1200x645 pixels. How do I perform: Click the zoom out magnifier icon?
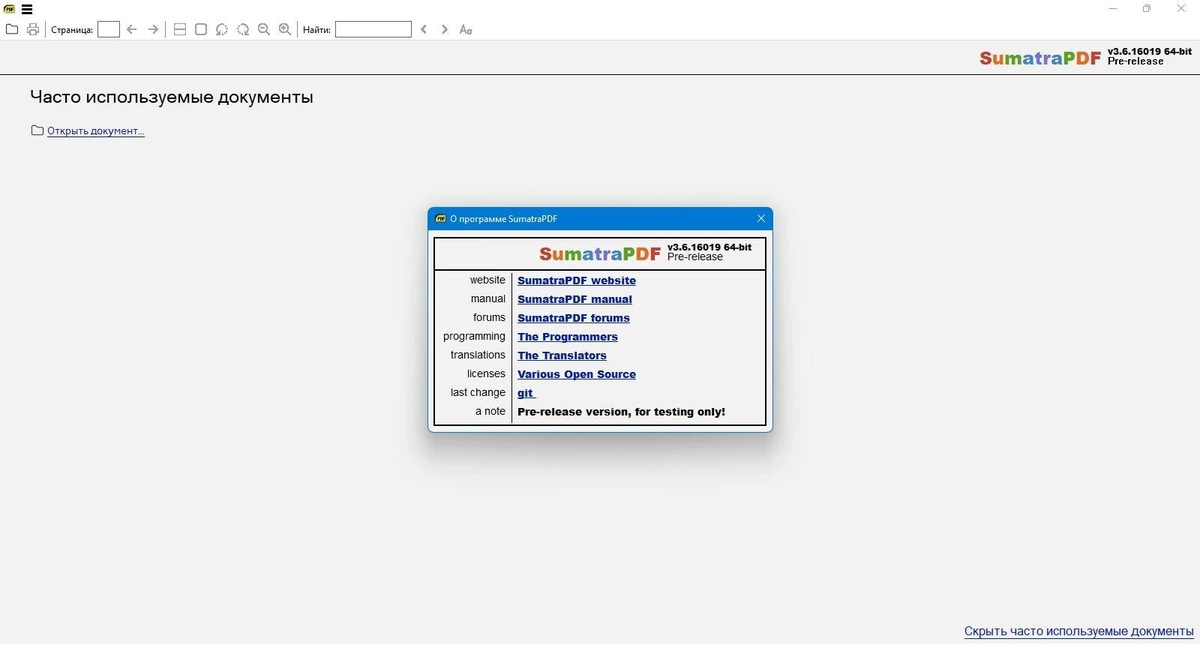pyautogui.click(x=264, y=29)
